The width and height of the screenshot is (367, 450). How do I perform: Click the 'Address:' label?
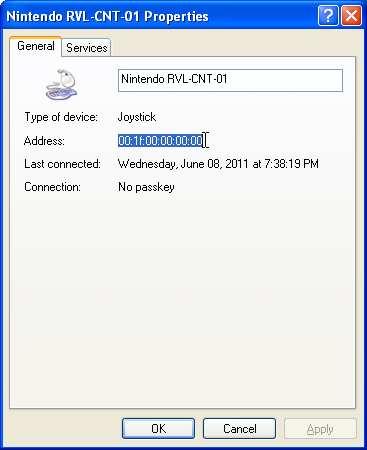[x=44, y=141]
